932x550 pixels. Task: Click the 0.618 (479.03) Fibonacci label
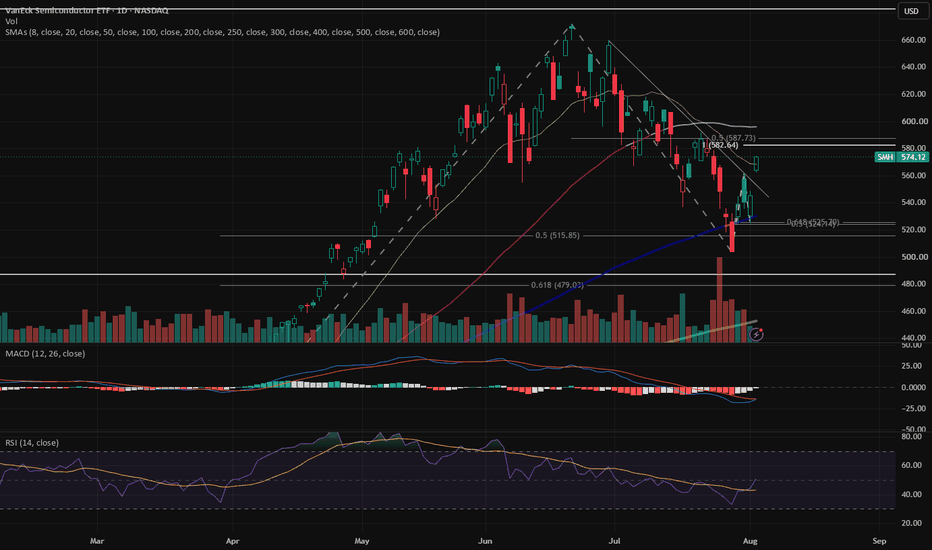tap(557, 285)
